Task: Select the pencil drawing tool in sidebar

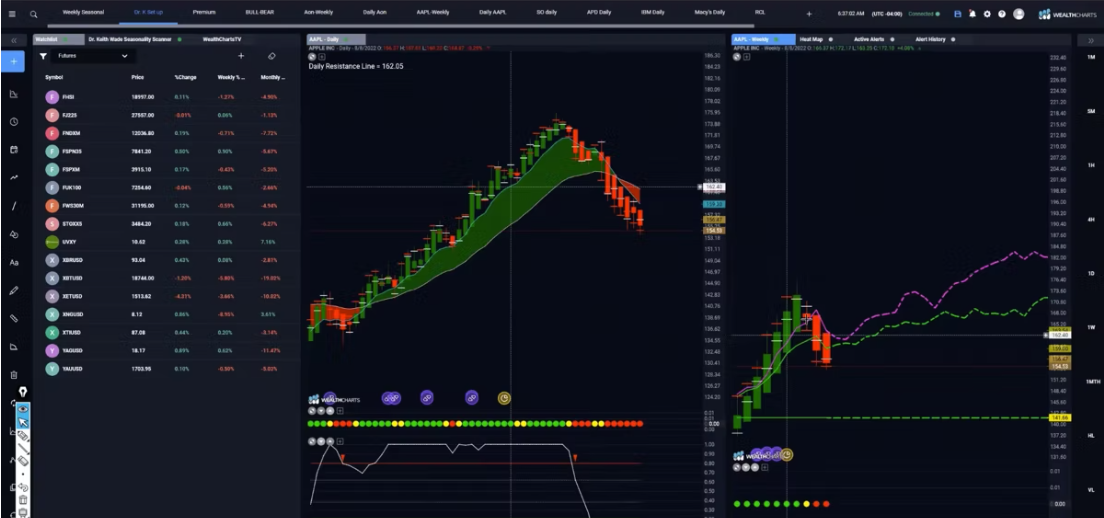Action: 13,290
